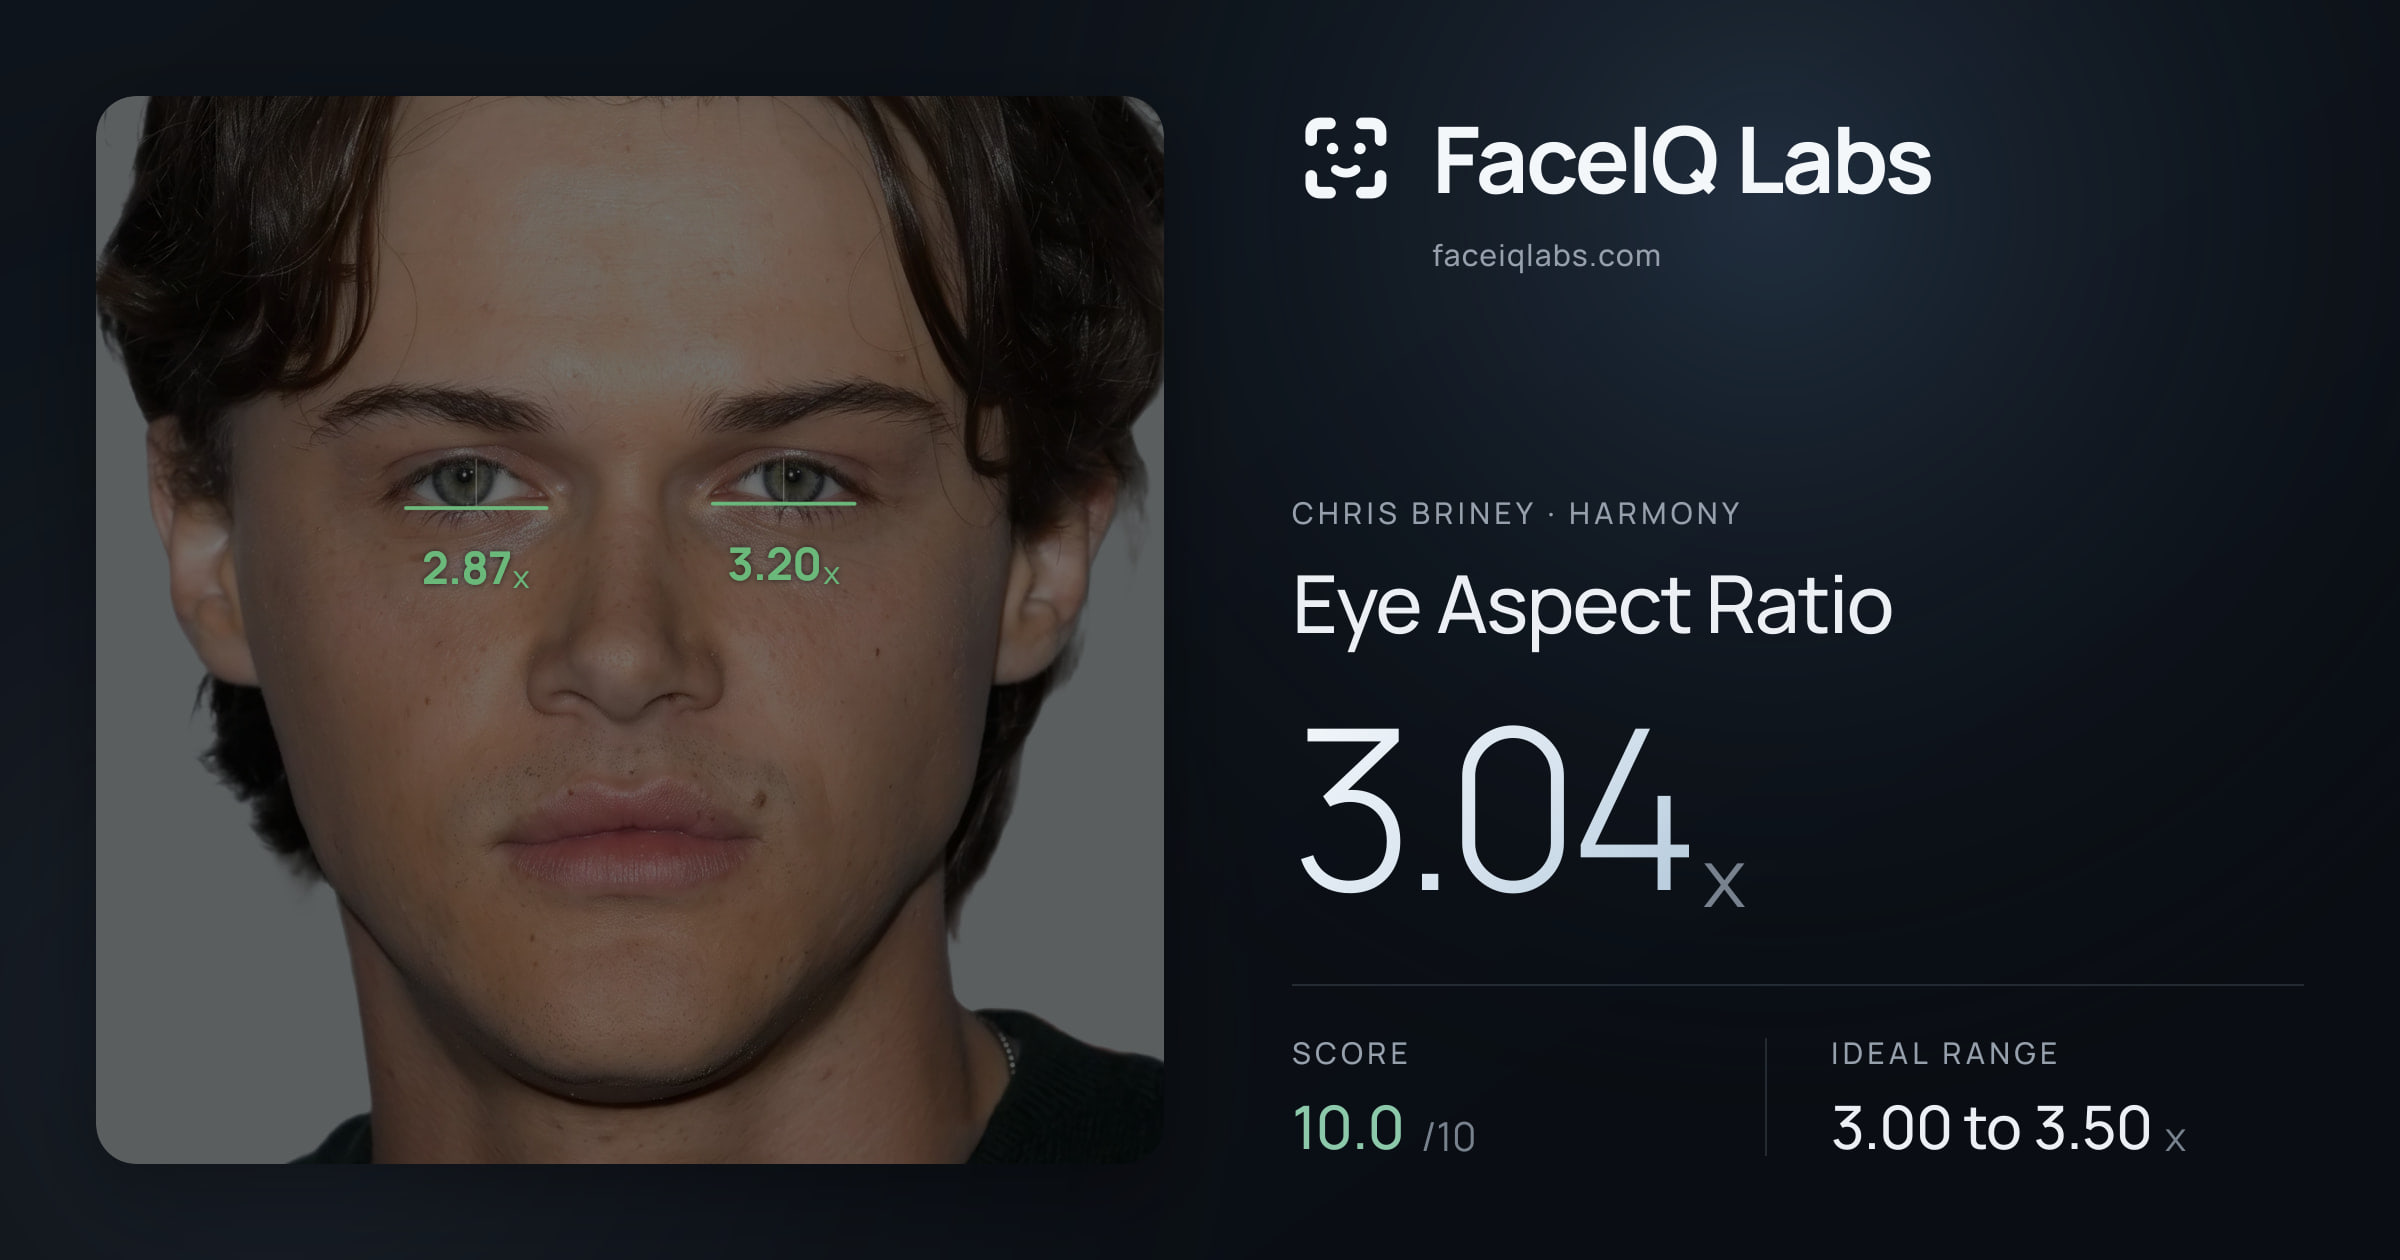The width and height of the screenshot is (2400, 1260).
Task: Click the green 10.0 score value
Action: click(x=1347, y=1128)
